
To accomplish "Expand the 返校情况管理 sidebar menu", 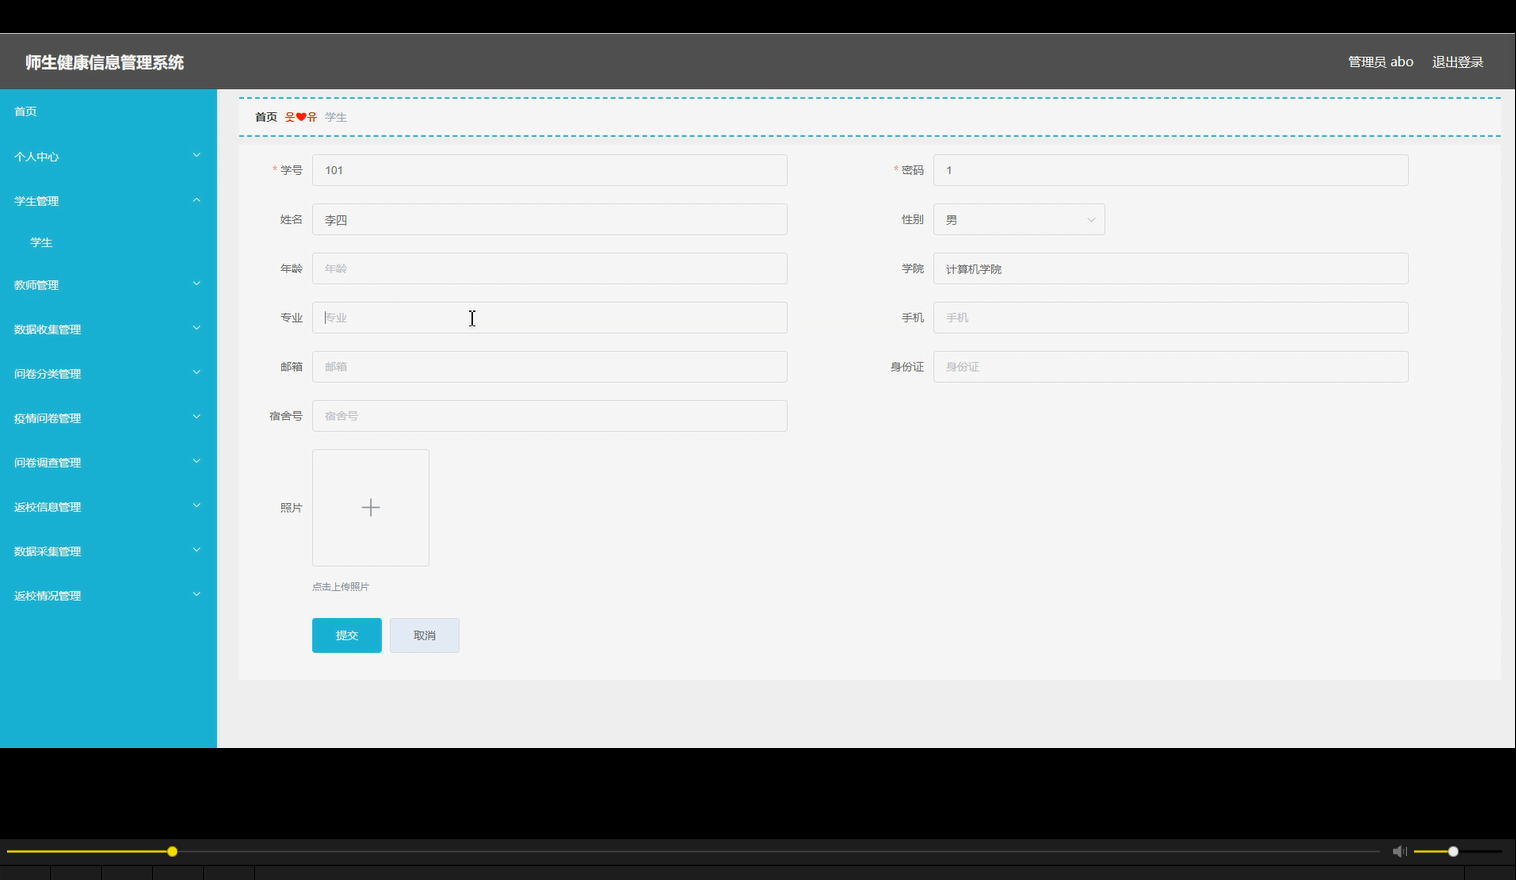I will (x=108, y=595).
